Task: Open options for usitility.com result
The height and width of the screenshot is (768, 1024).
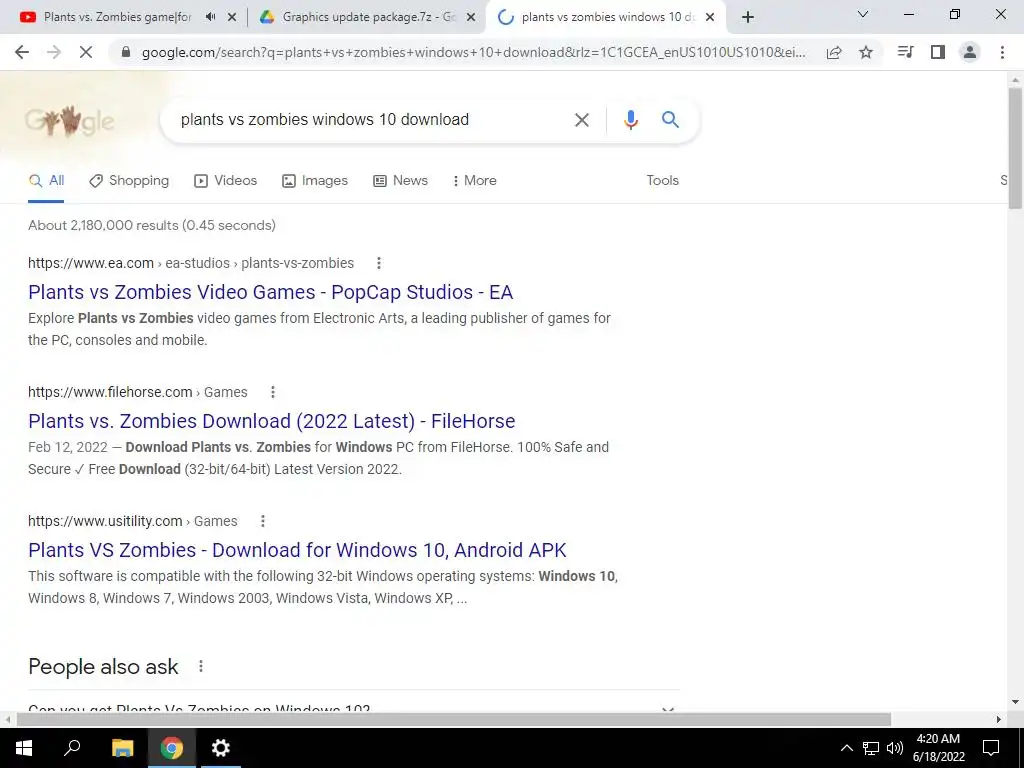Action: pyautogui.click(x=263, y=521)
